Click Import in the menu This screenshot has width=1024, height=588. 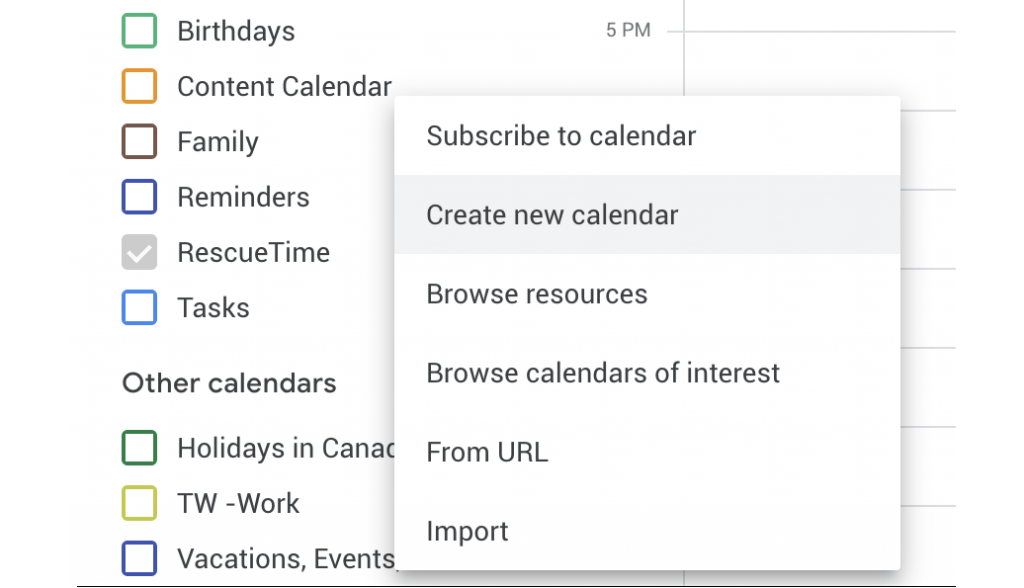467,531
